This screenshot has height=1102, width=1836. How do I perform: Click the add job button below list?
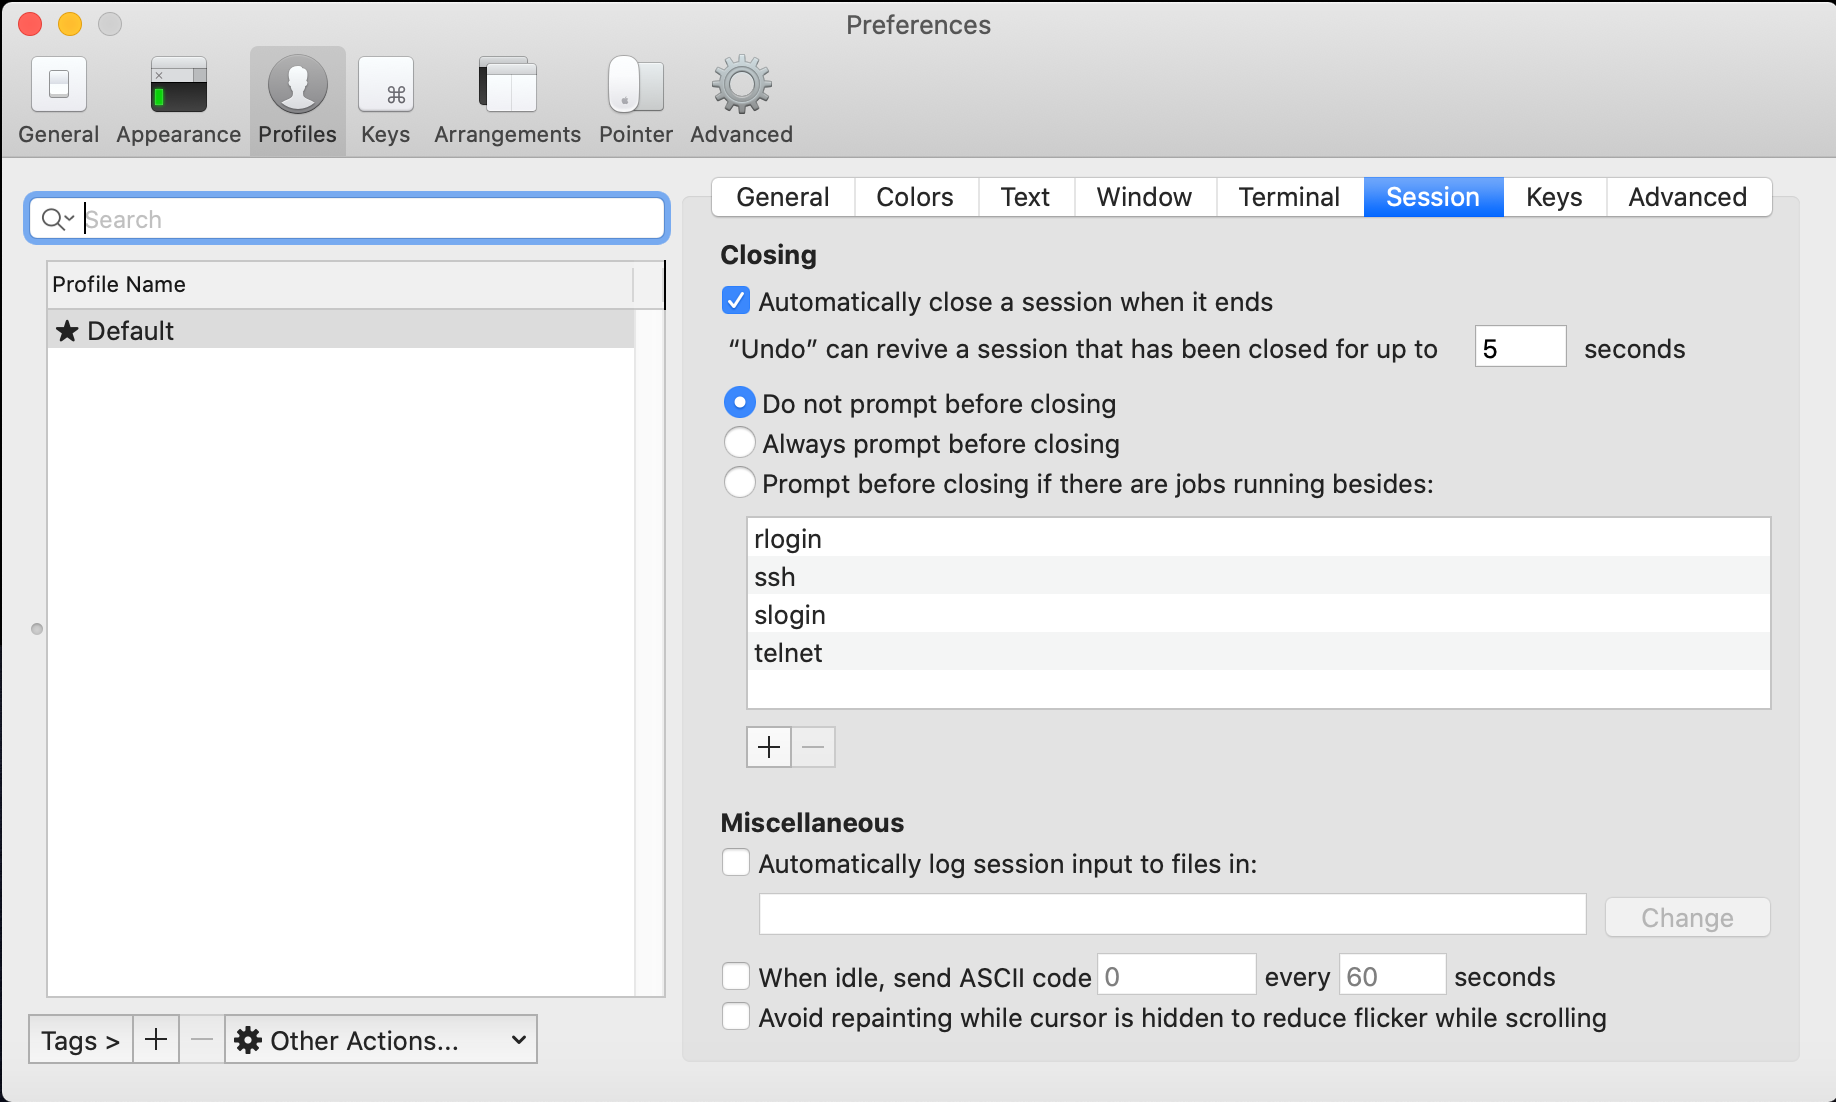click(768, 746)
